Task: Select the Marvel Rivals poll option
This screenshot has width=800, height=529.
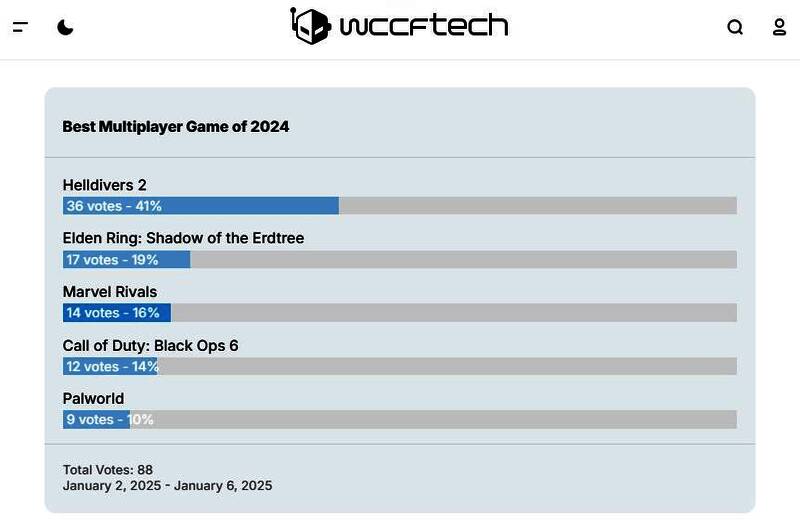Action: [x=110, y=292]
